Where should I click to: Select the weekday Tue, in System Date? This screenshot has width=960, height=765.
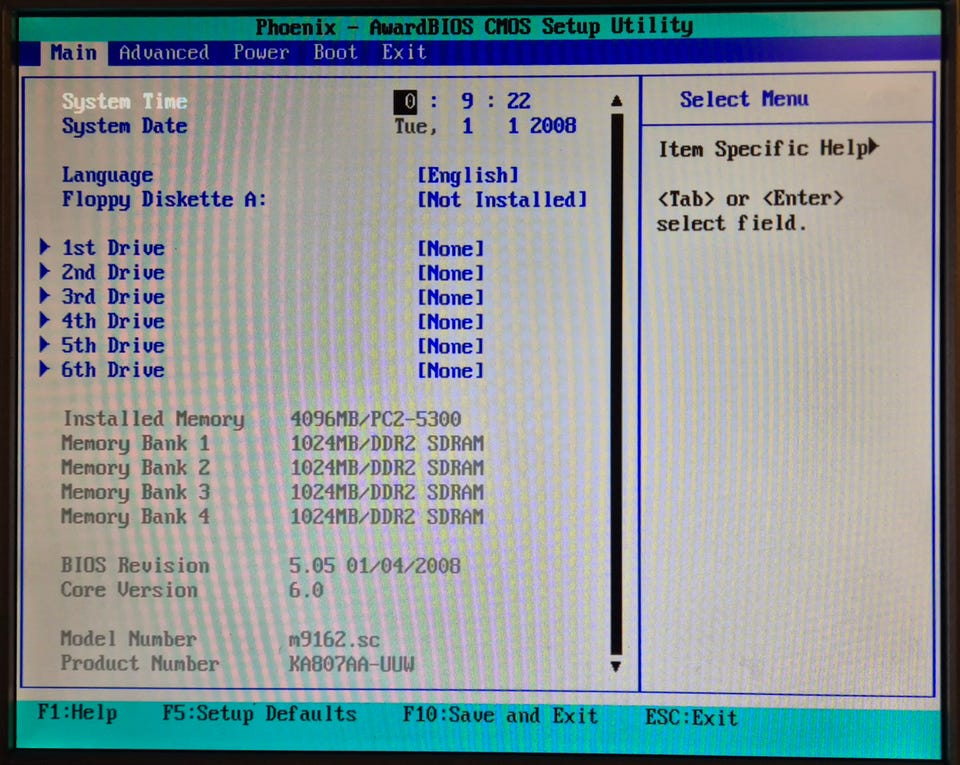[x=416, y=127]
